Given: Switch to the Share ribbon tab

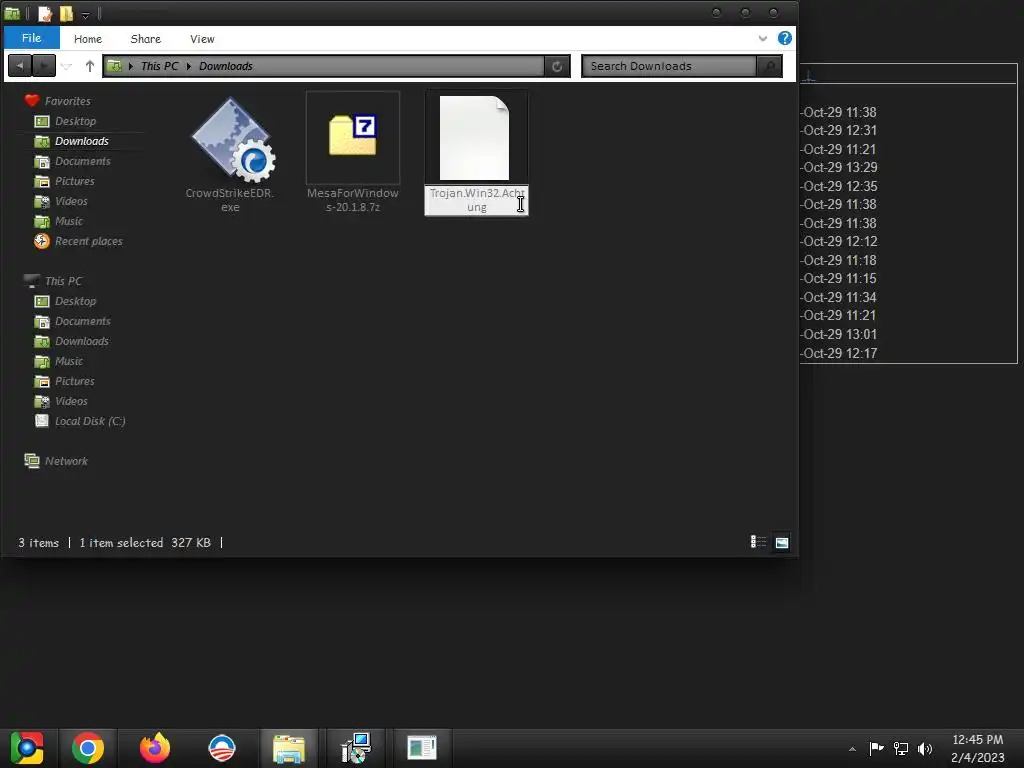Looking at the screenshot, I should click(x=146, y=39).
